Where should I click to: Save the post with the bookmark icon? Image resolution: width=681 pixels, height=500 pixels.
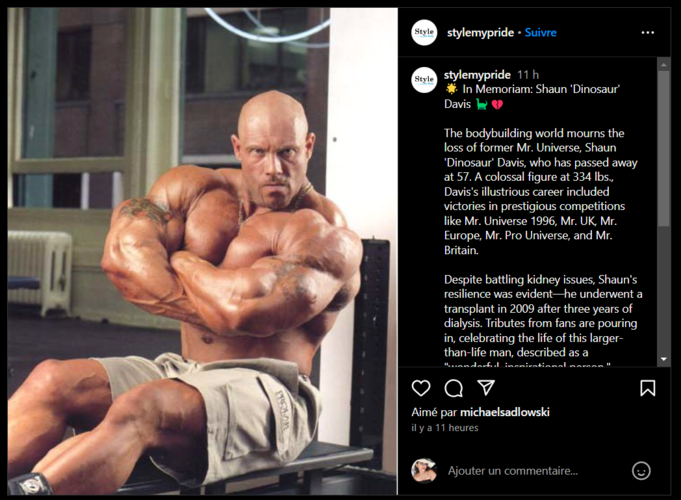[648, 388]
